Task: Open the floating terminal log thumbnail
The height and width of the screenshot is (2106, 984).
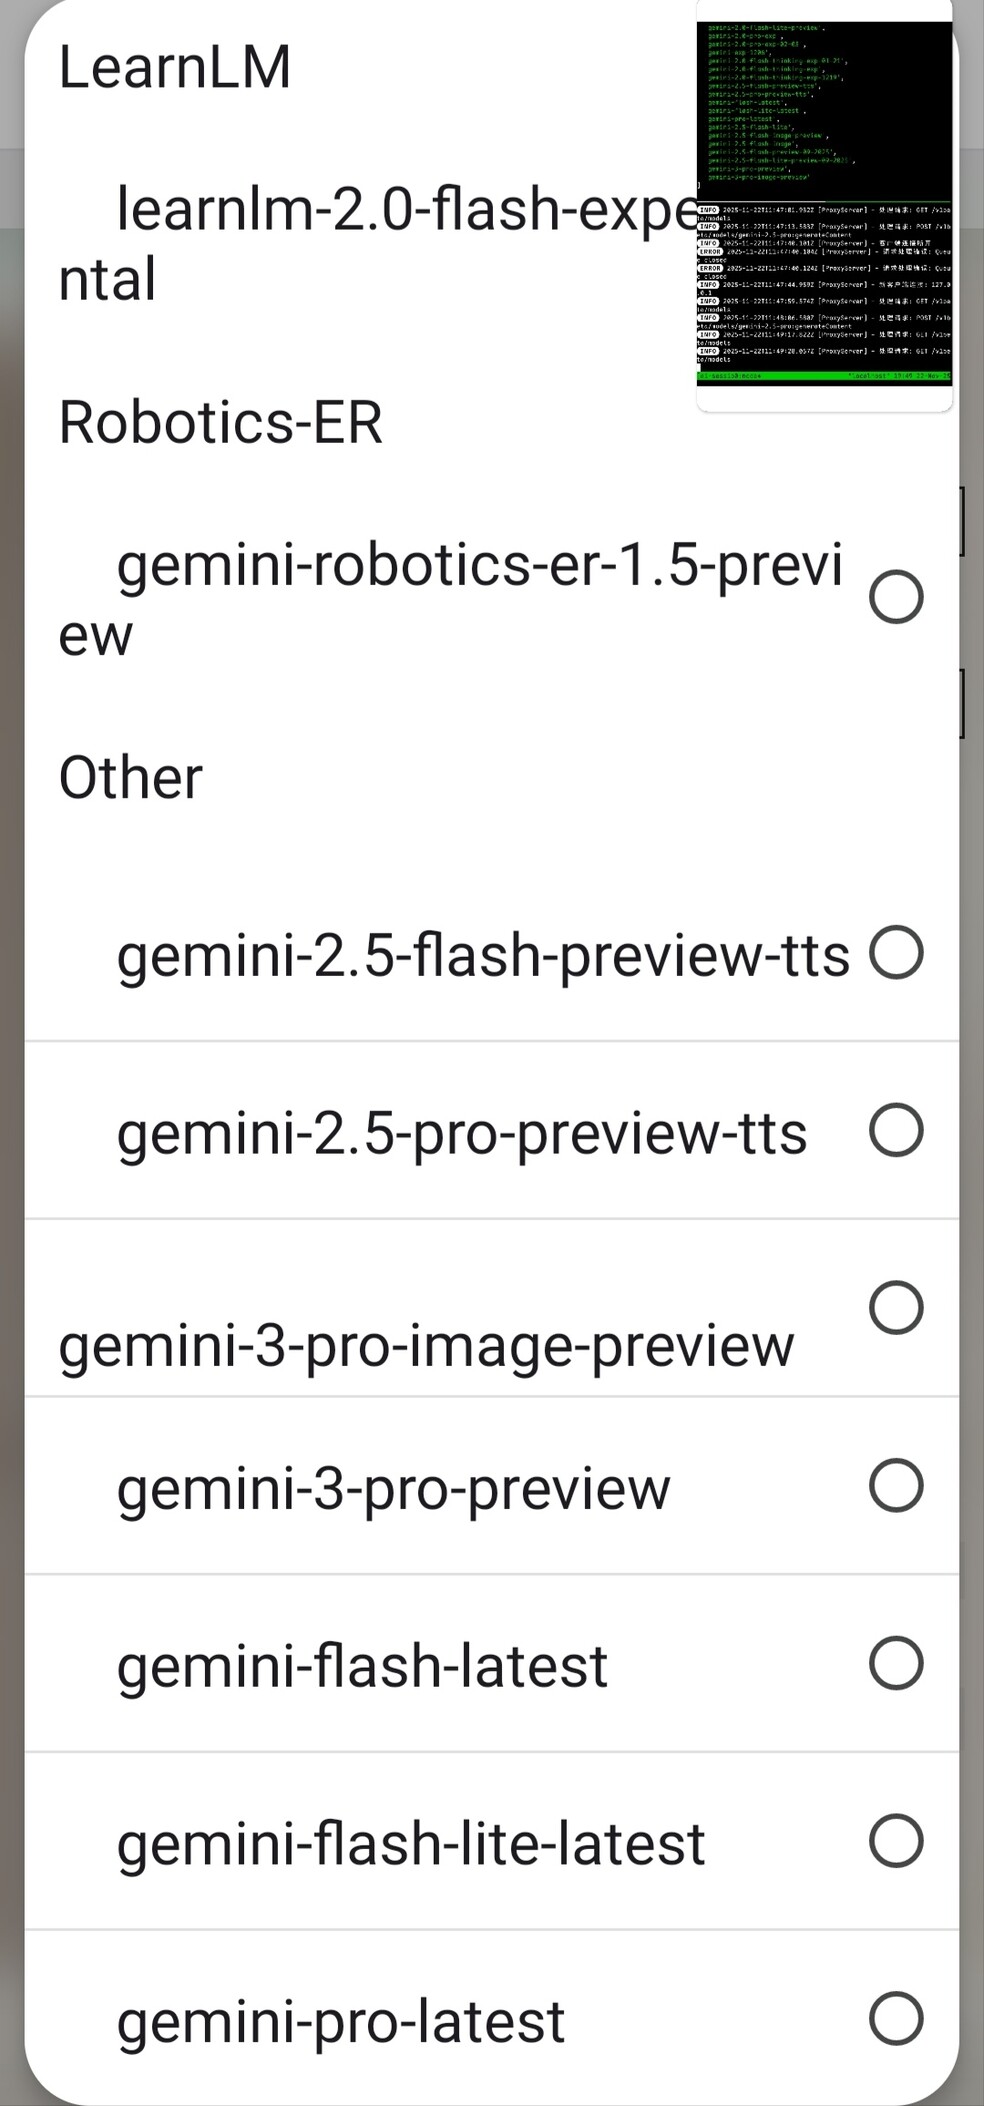Action: pos(824,203)
